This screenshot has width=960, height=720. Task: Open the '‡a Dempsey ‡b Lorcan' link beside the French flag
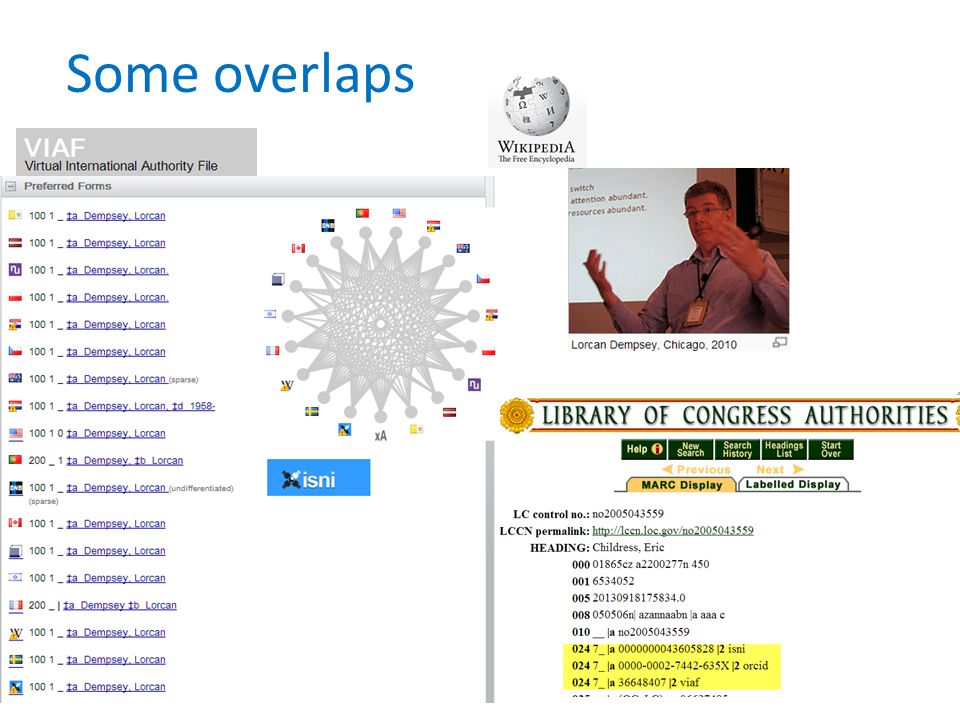[120, 605]
